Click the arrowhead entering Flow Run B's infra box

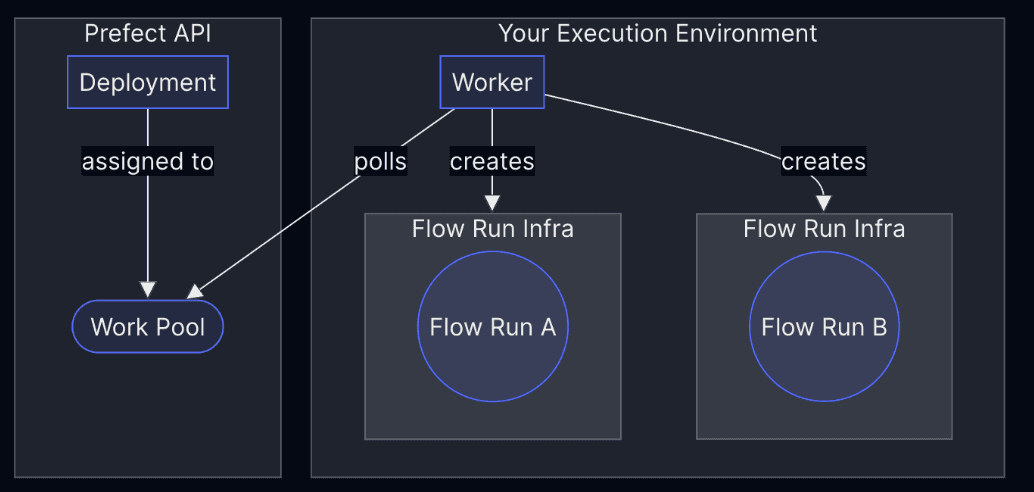pos(824,203)
